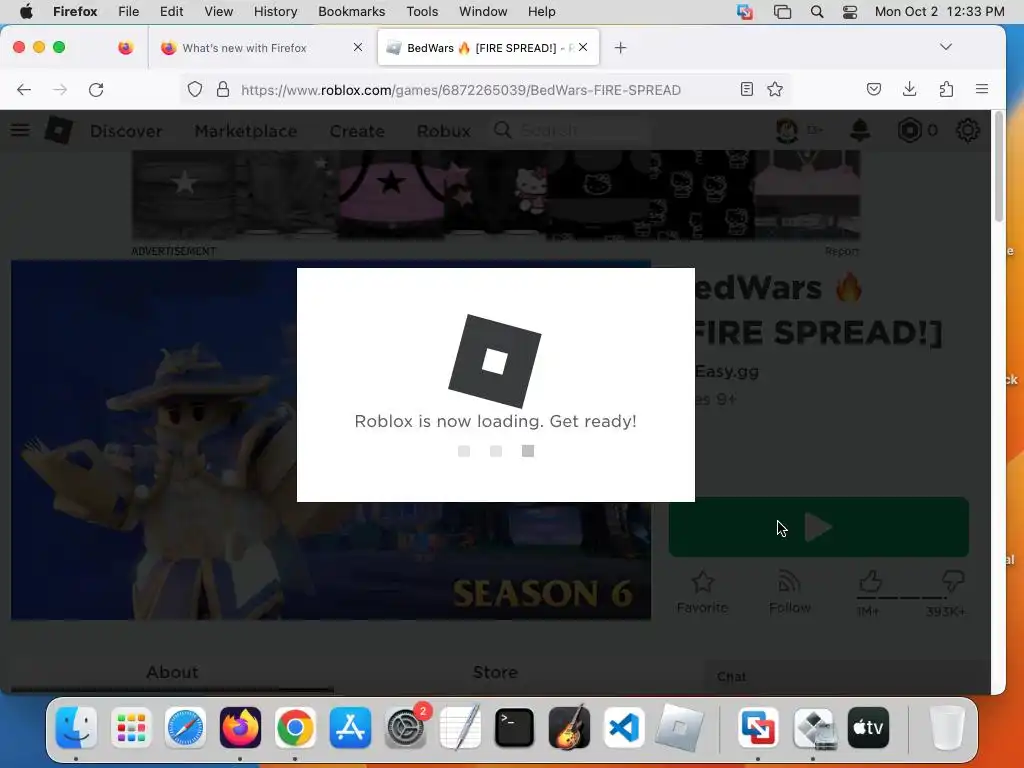
Task: Open the Firefox downloads panel
Action: (910, 89)
